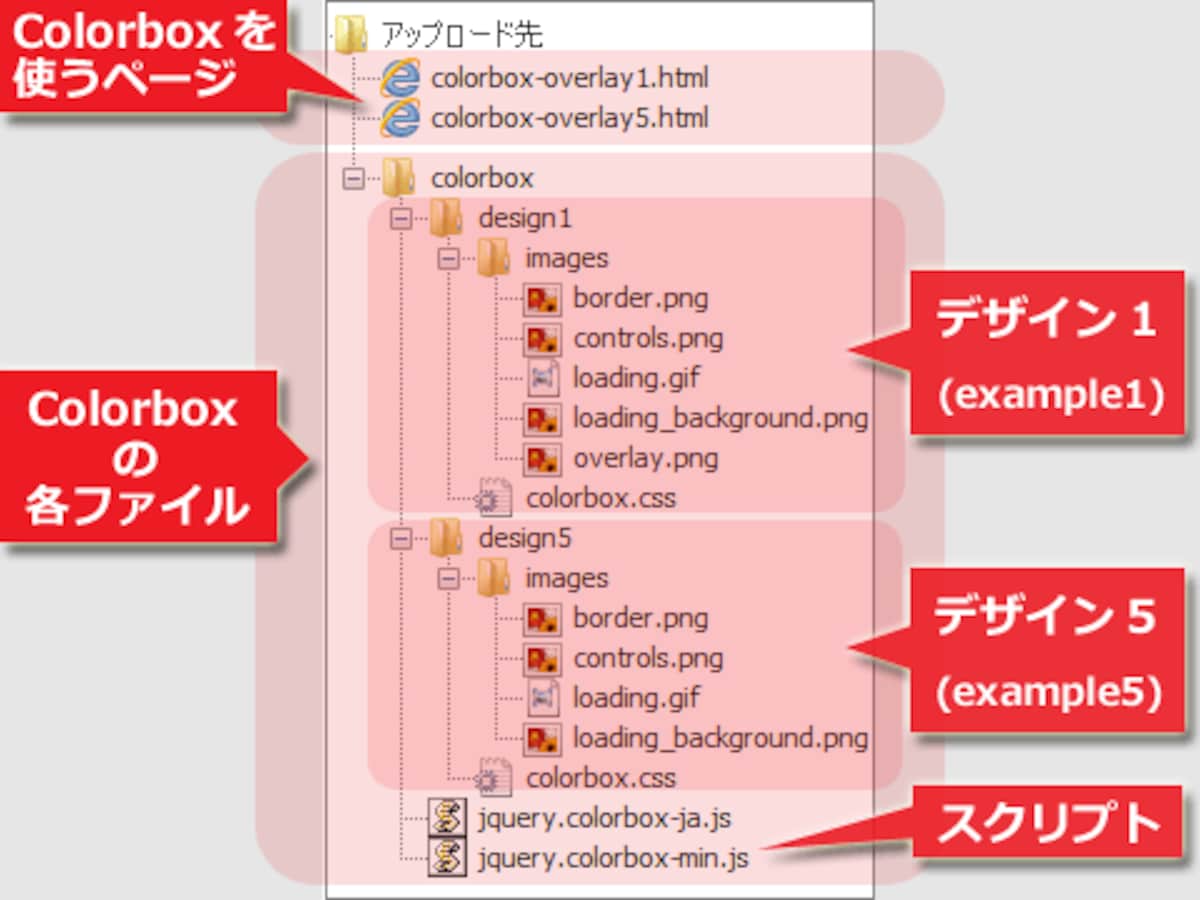The height and width of the screenshot is (900, 1200).
Task: Select the colorbox-overlay1.html file name
Action: click(570, 78)
